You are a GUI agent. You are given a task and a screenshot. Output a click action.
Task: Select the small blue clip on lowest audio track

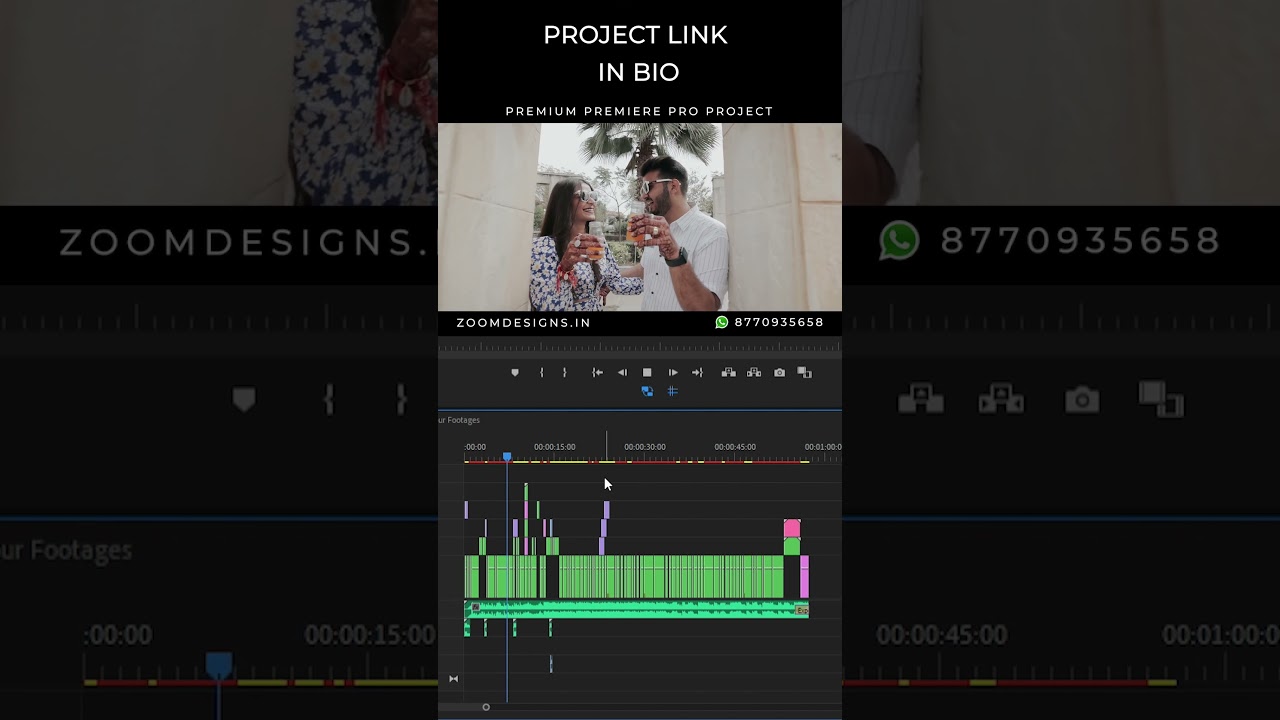[551, 664]
